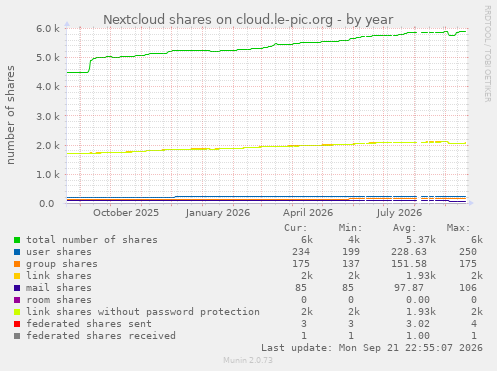Click the gray federated shares received swatch
This screenshot has height=371, width=497.
pyautogui.click(x=17, y=336)
